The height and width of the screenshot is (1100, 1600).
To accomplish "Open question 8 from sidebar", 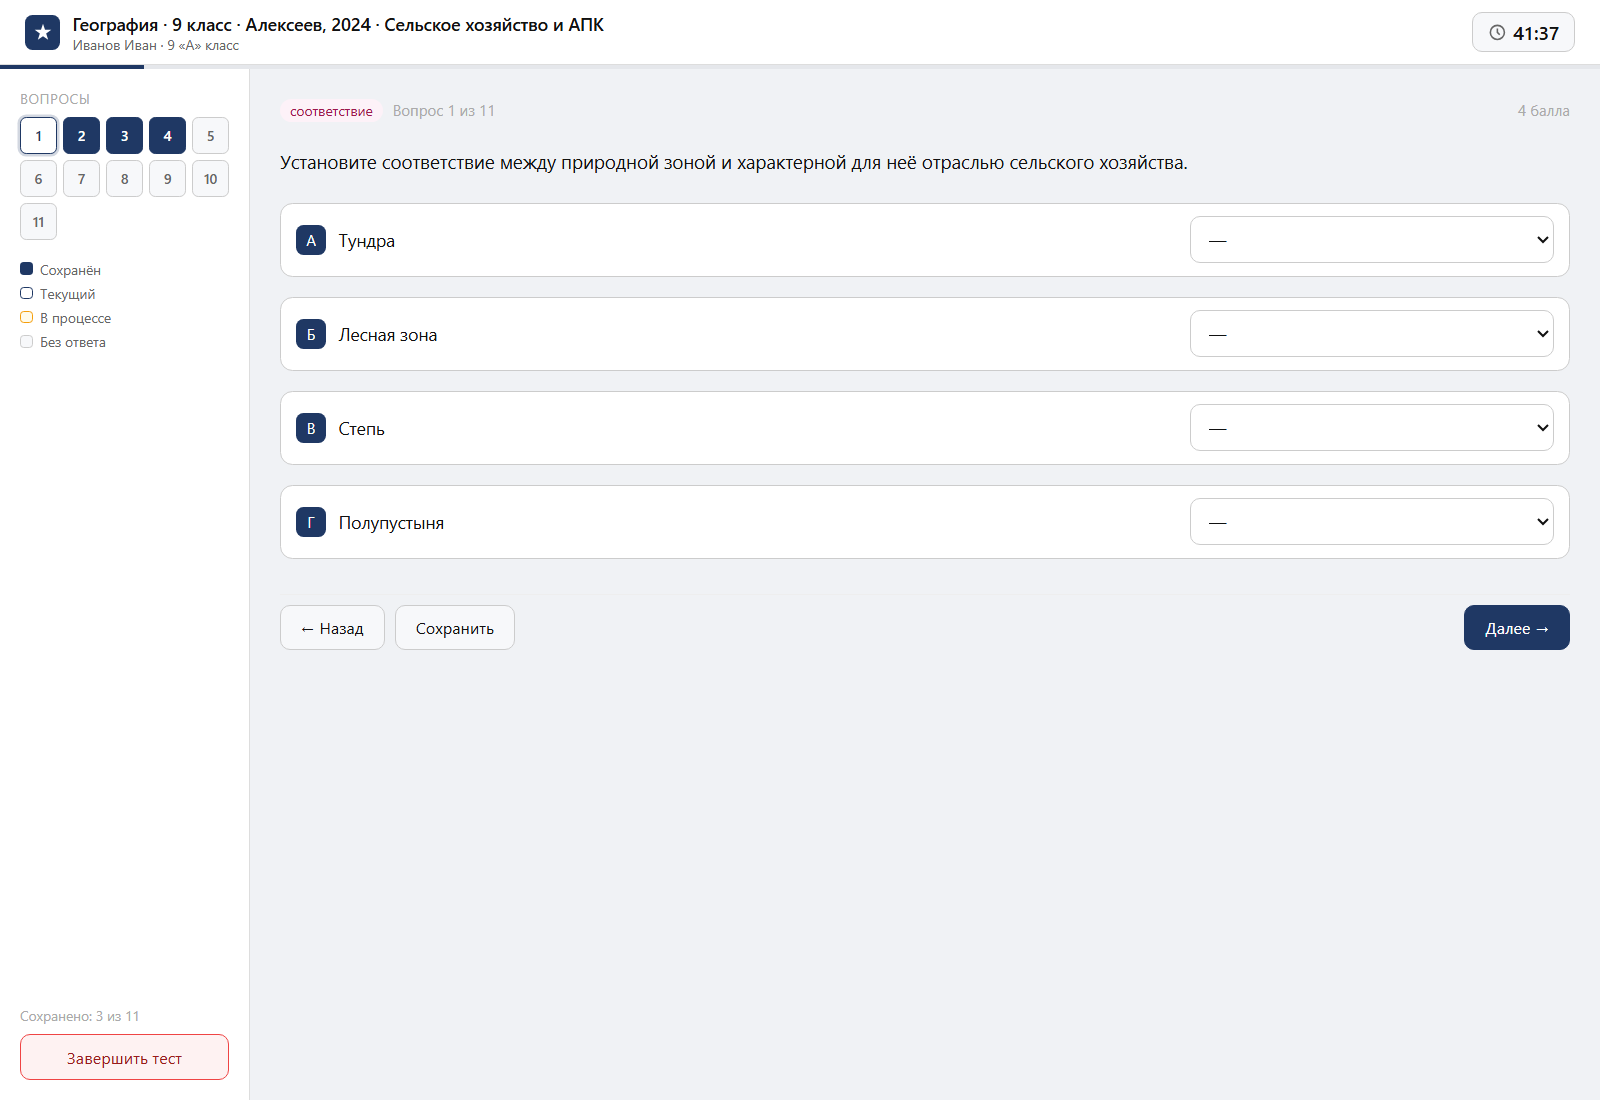I will click(x=124, y=179).
